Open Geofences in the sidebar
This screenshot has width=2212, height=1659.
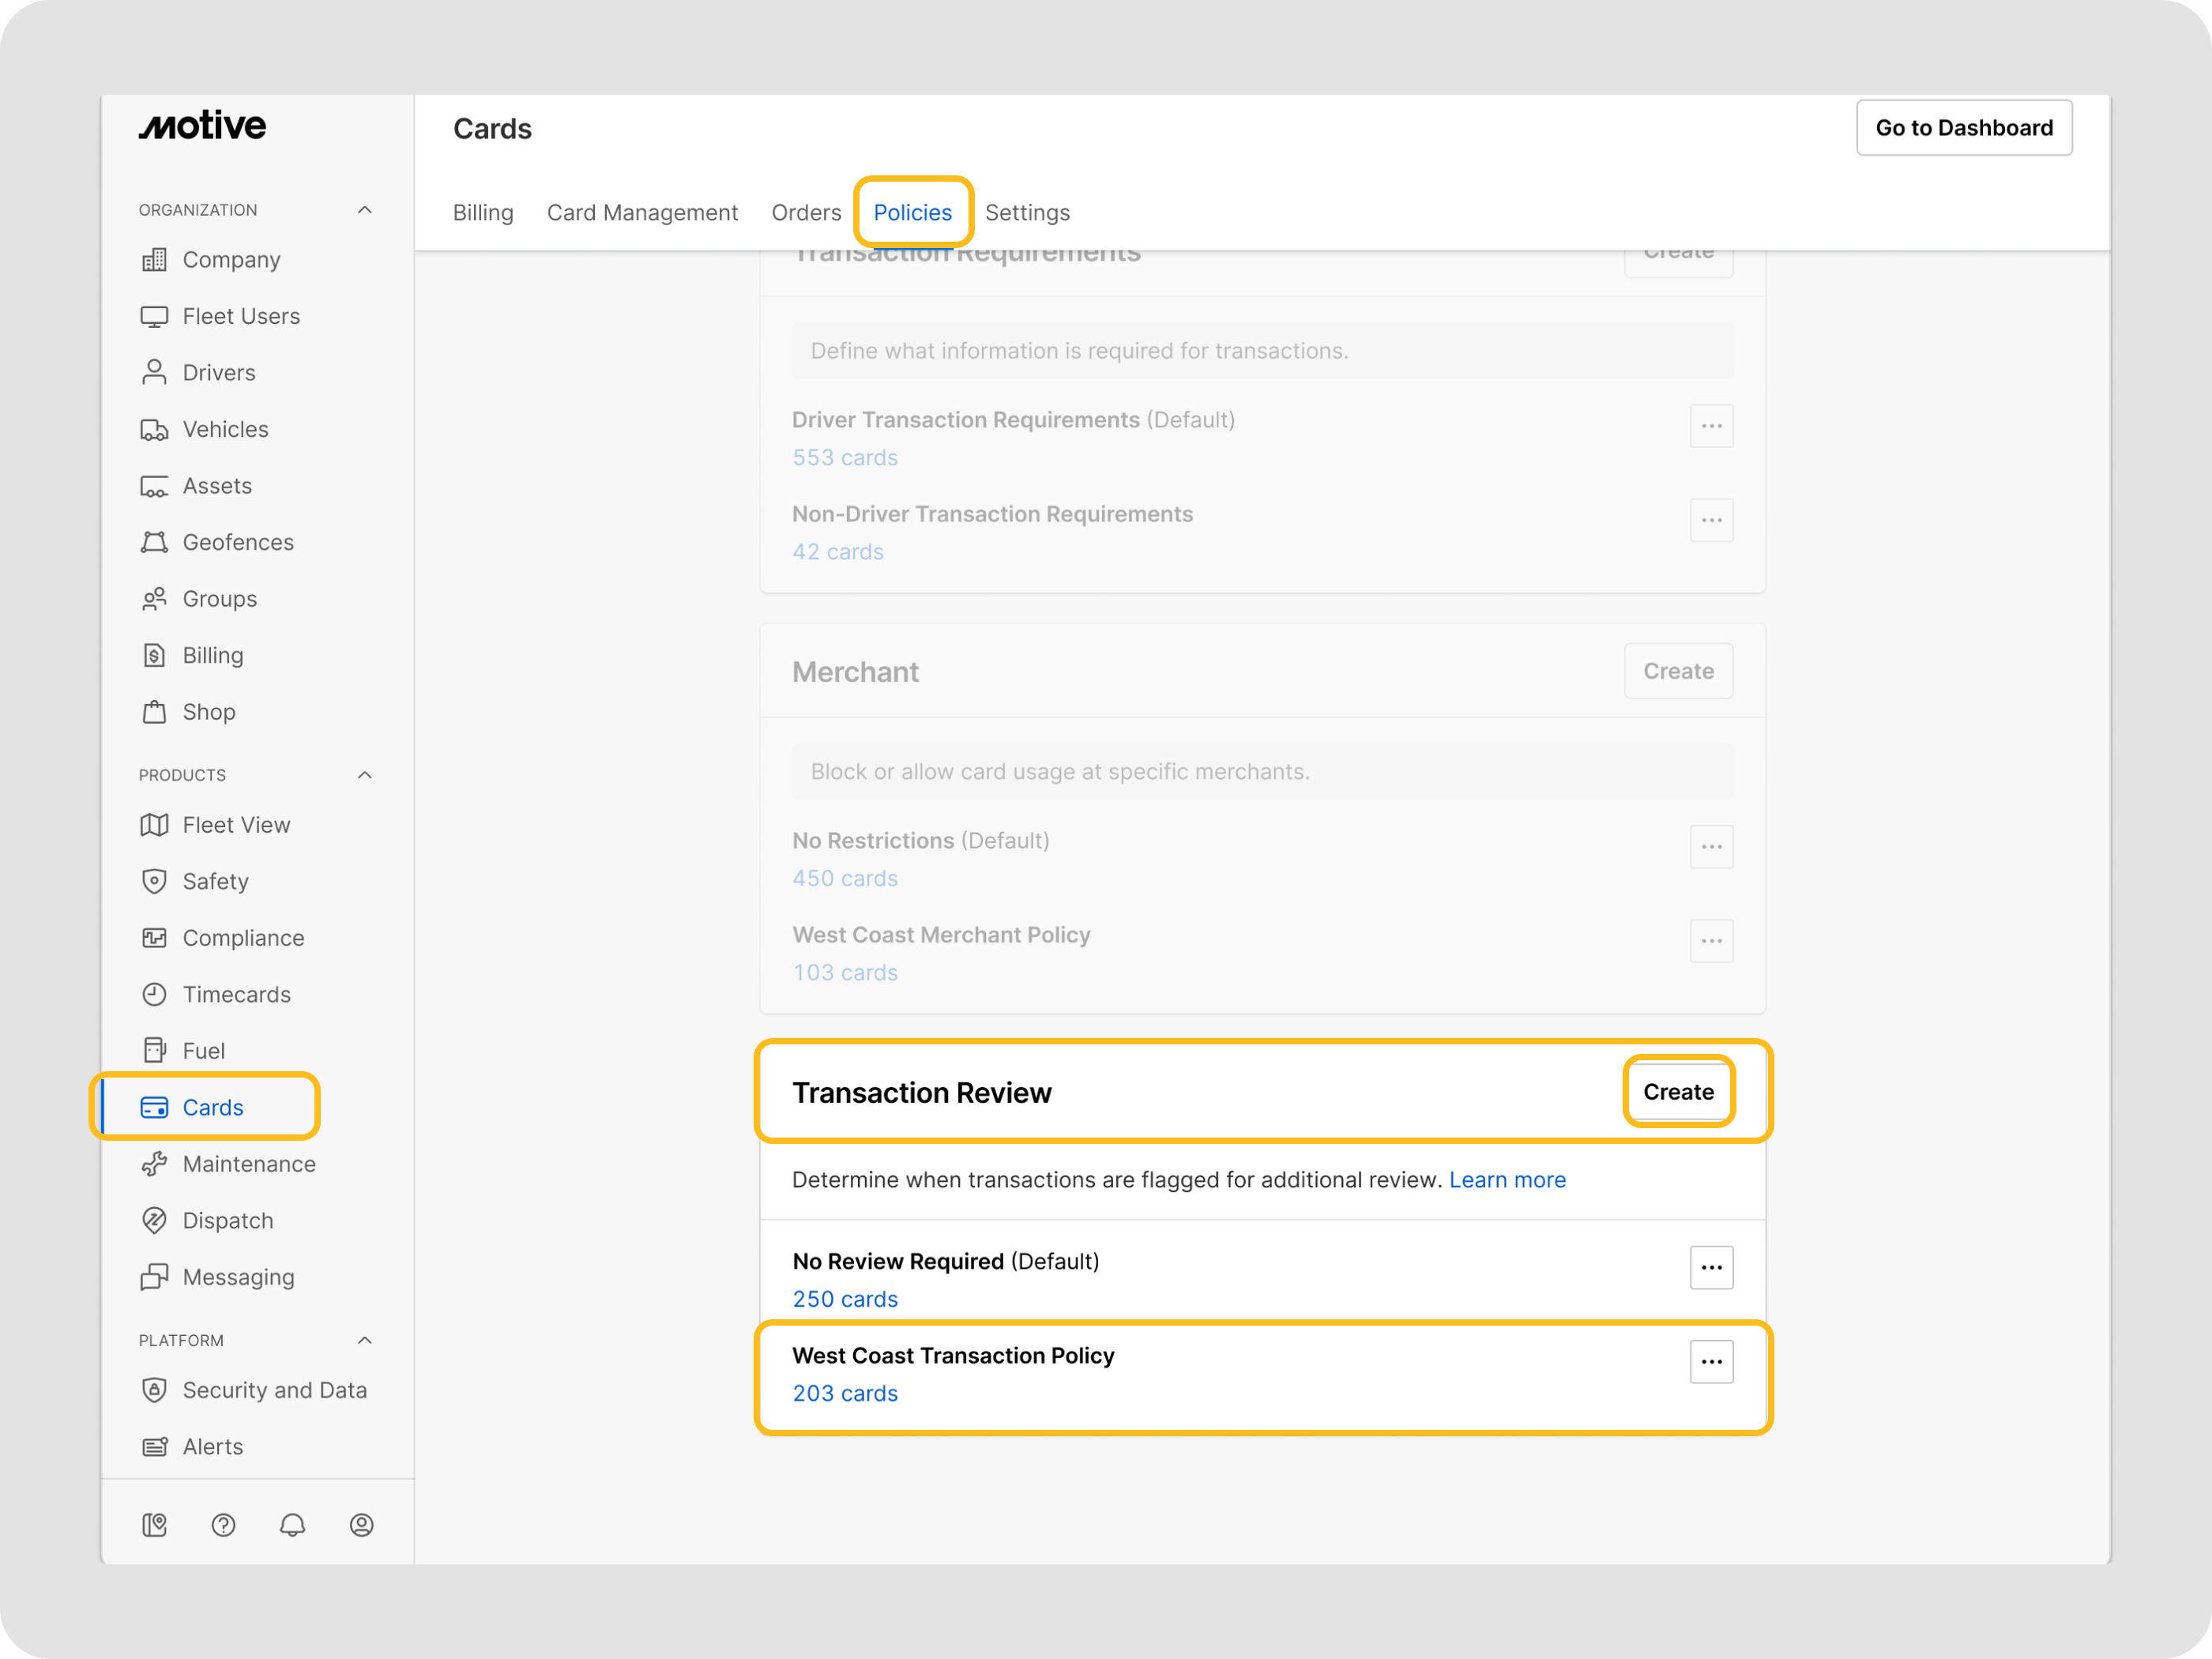pos(237,542)
